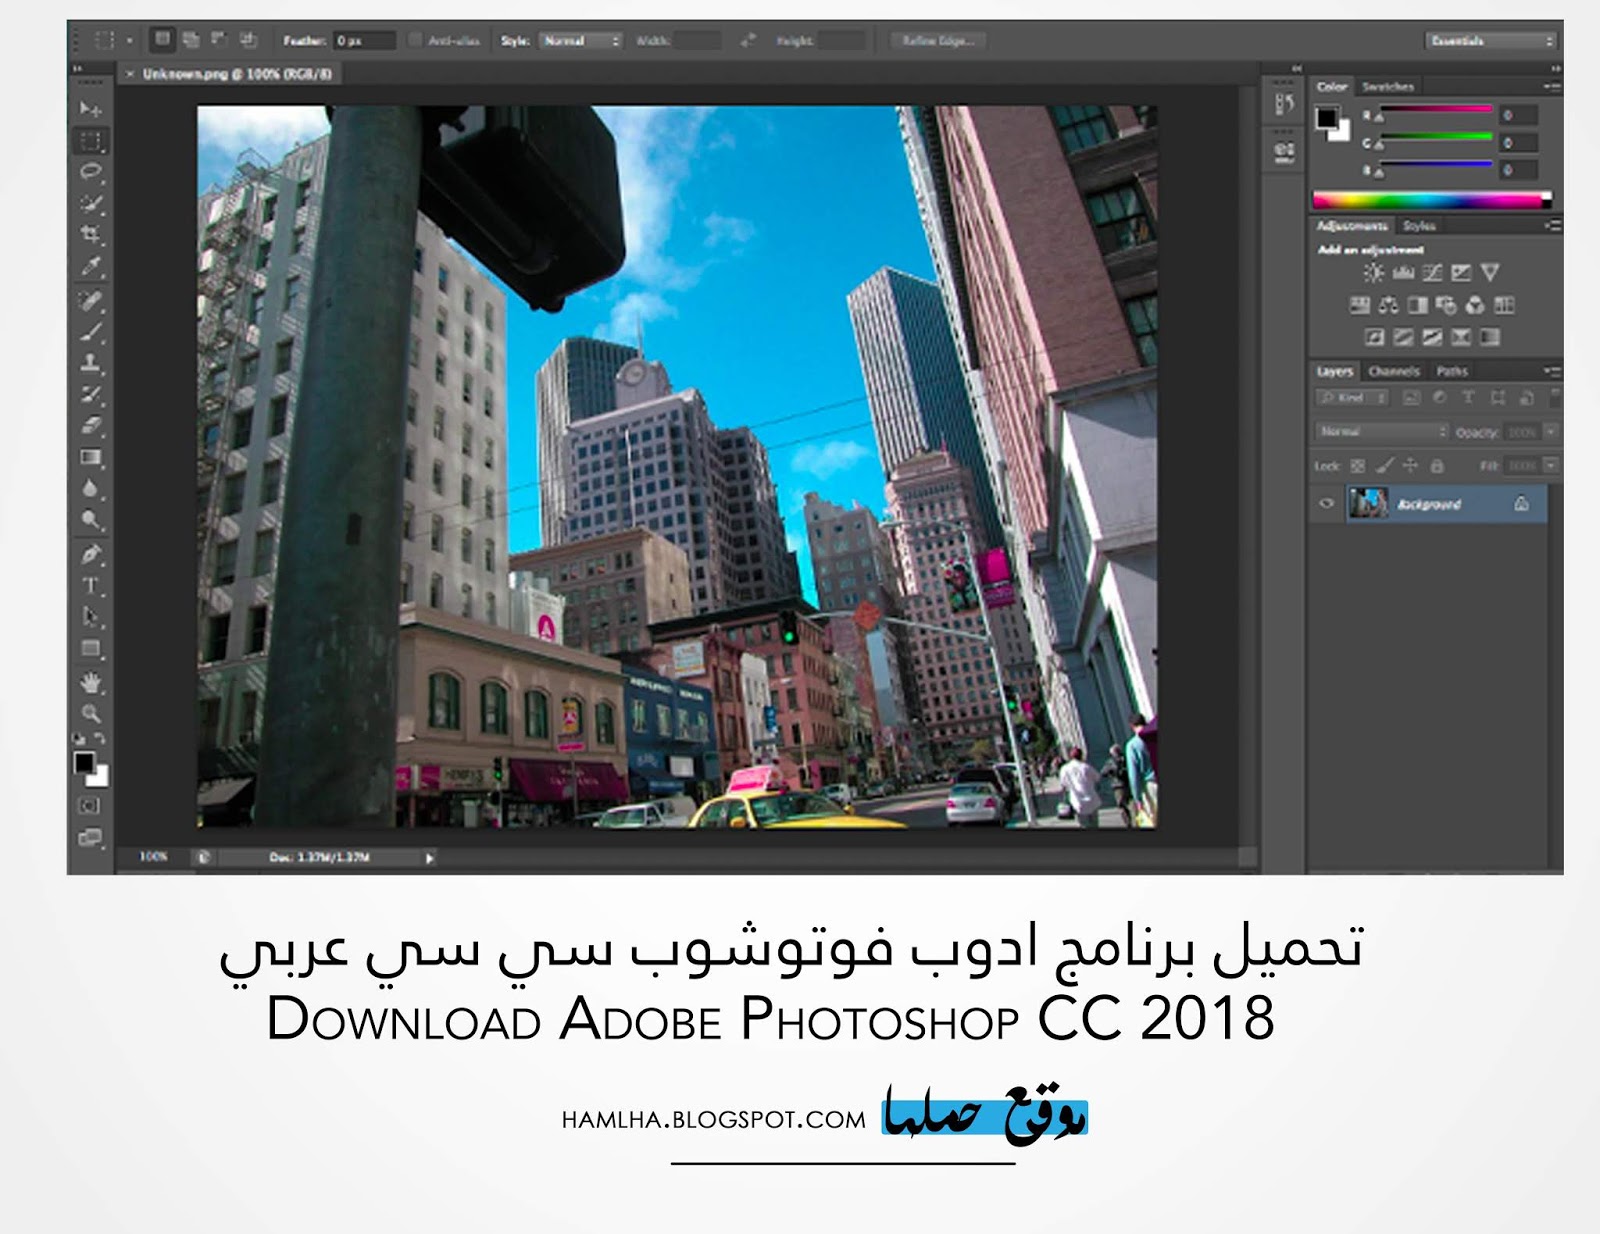
Task: Open the Fill slider dropdown arrow
Action: click(x=1551, y=466)
